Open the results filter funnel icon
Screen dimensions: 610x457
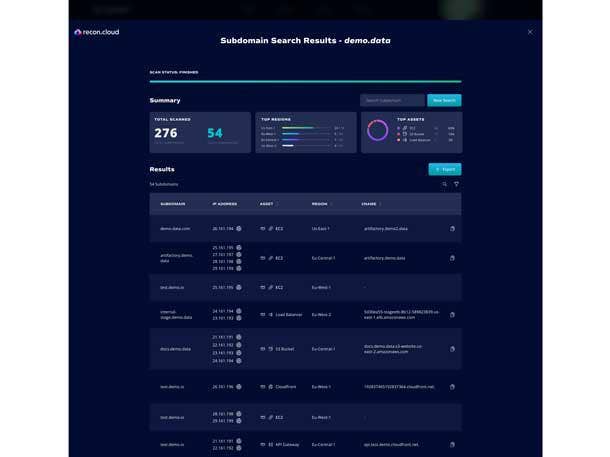457,184
